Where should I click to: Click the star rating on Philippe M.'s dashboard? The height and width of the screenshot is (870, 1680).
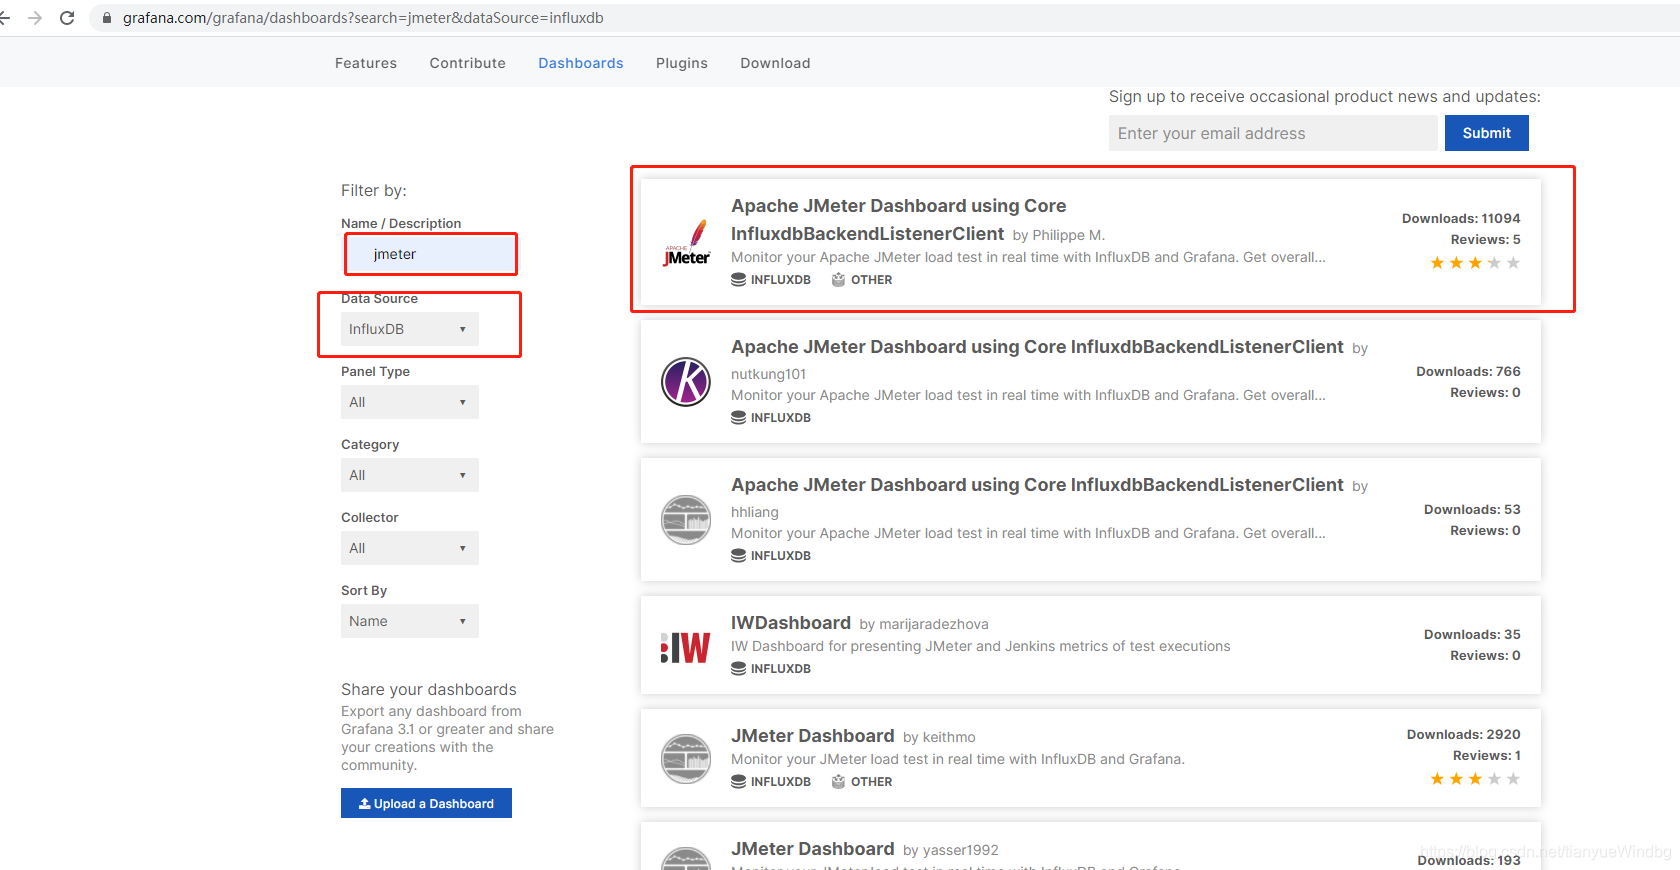[x=1475, y=263]
